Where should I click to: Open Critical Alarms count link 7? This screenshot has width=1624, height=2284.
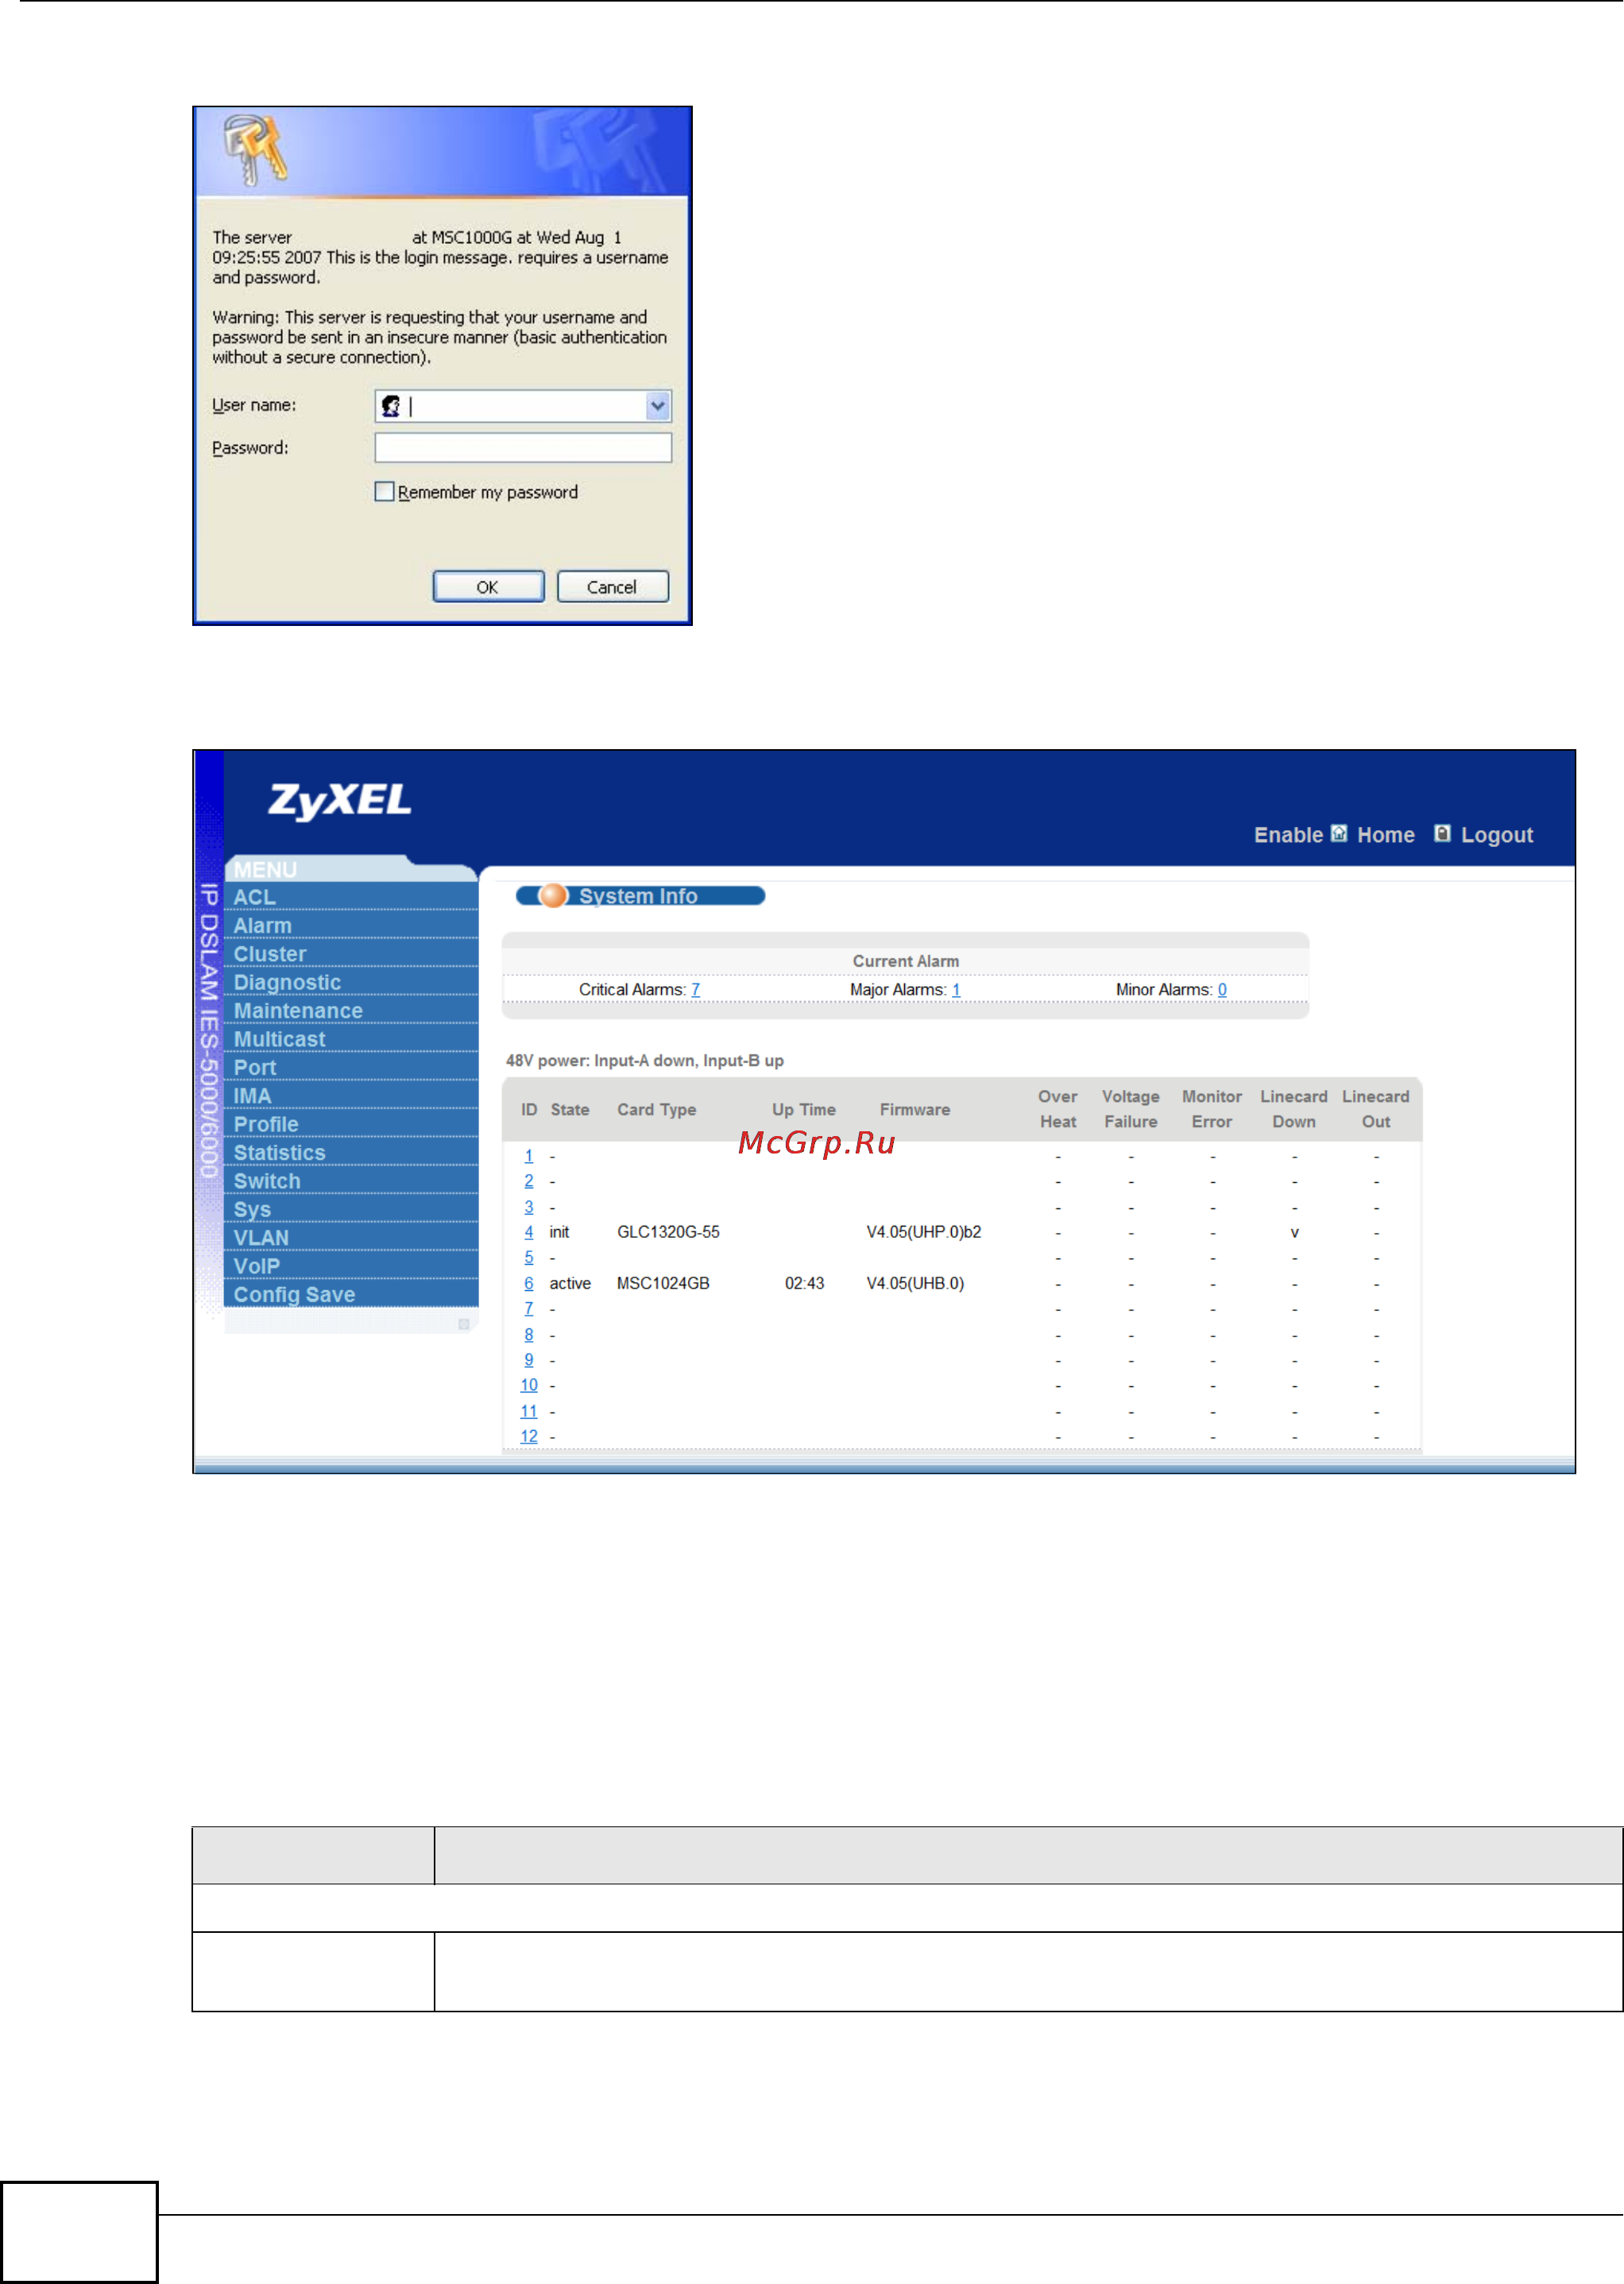point(695,989)
